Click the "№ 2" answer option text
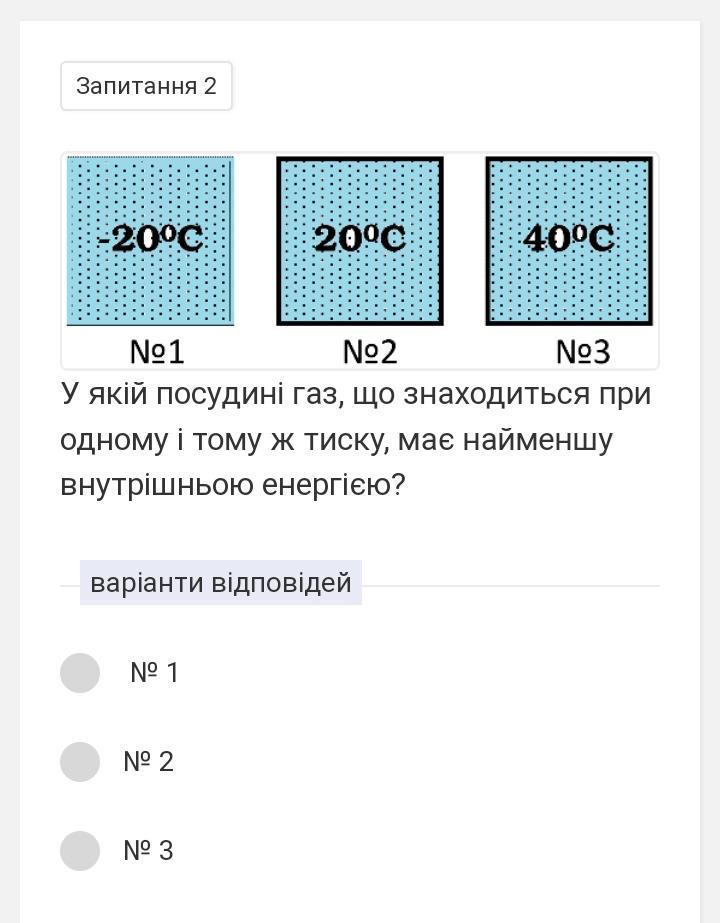Viewport: 720px width, 923px height. tap(149, 762)
